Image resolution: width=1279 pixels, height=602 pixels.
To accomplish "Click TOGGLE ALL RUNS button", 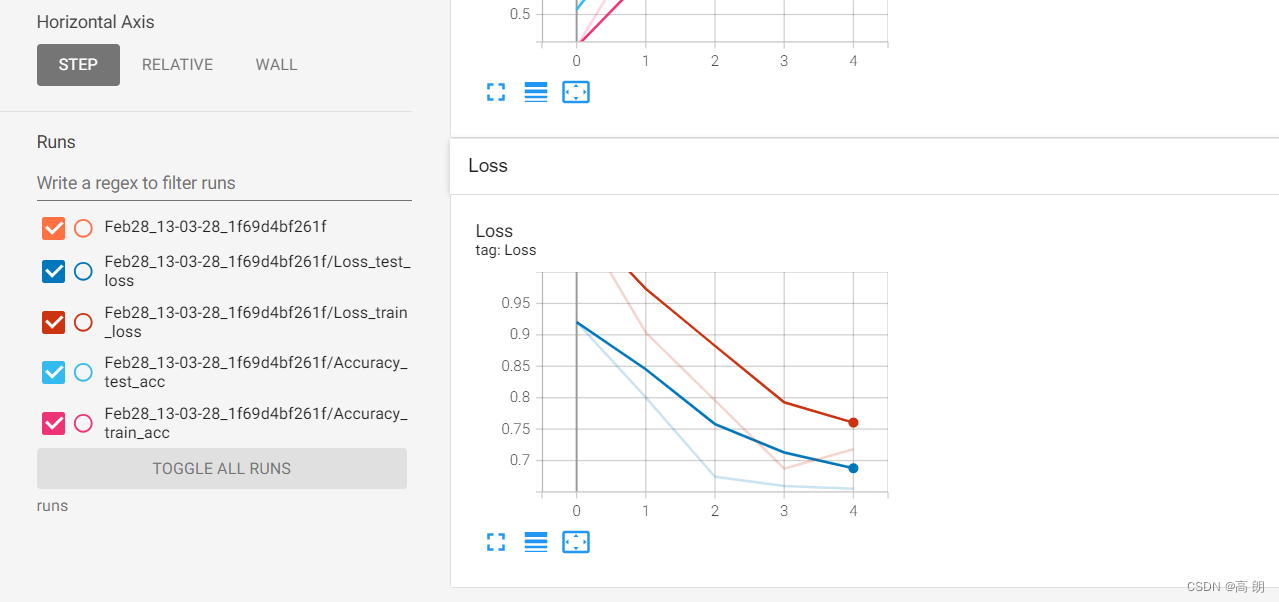I will pyautogui.click(x=221, y=468).
